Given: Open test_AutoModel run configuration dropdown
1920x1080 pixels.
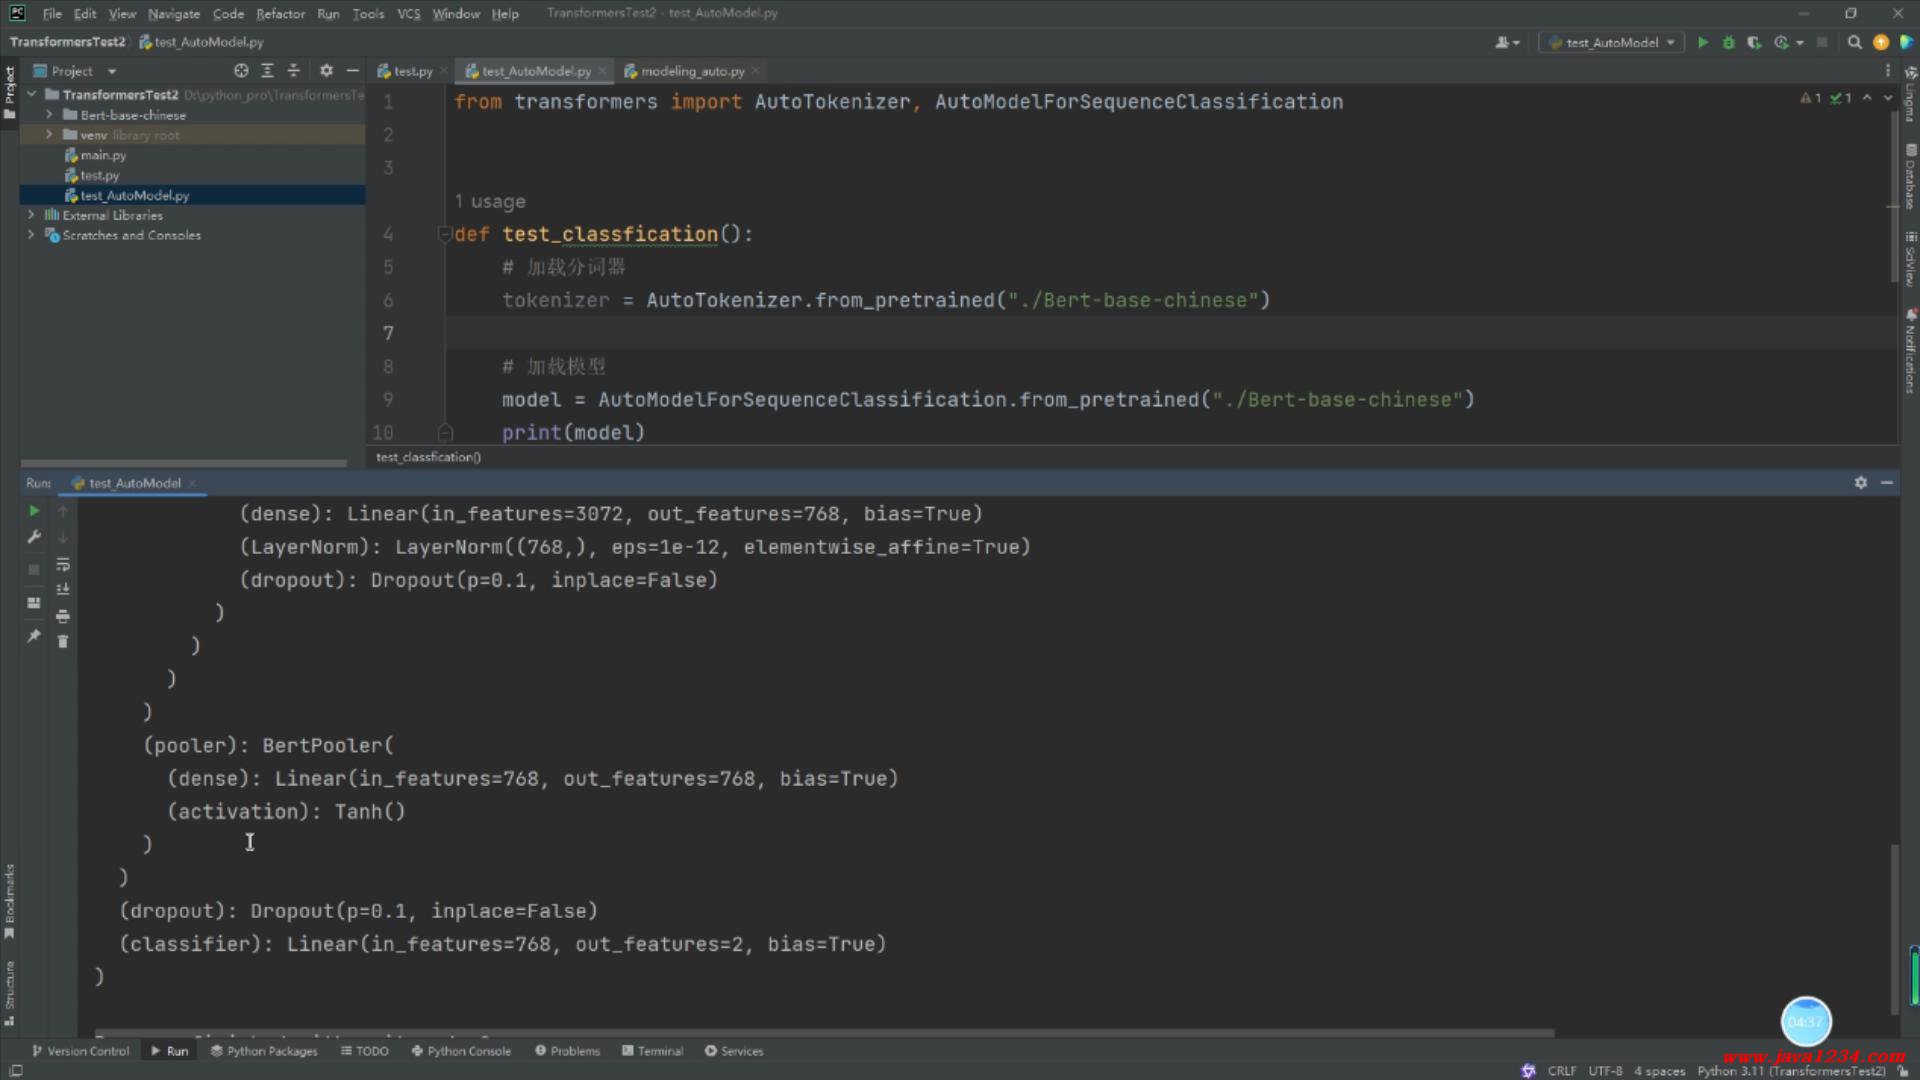Looking at the screenshot, I should (1612, 42).
